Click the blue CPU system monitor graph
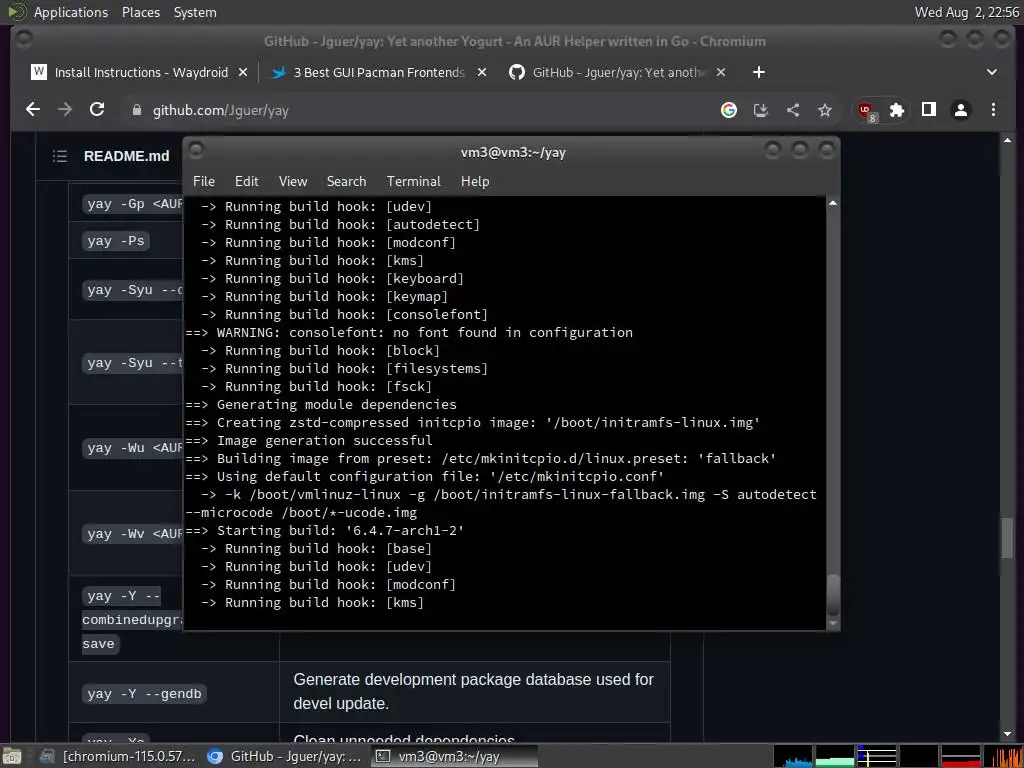This screenshot has width=1024, height=768. 793,756
